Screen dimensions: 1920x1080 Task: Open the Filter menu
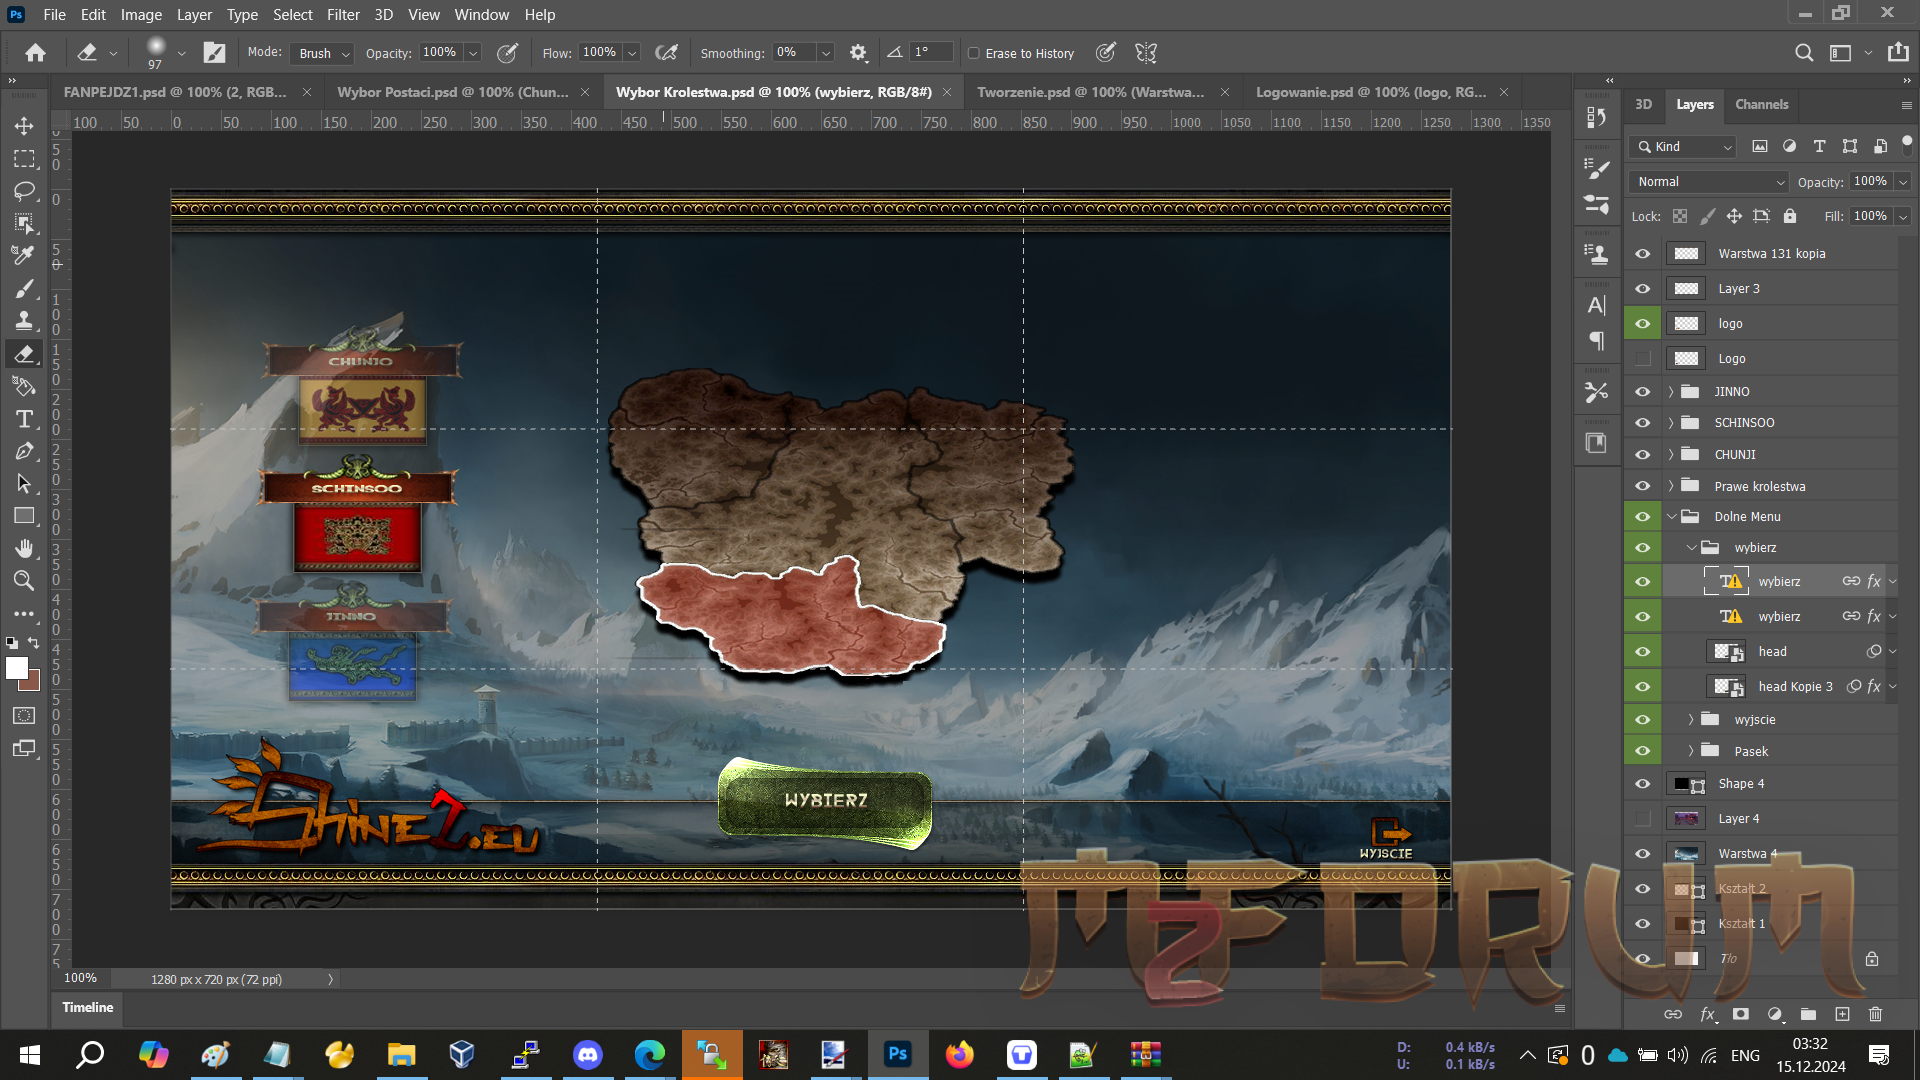(343, 15)
